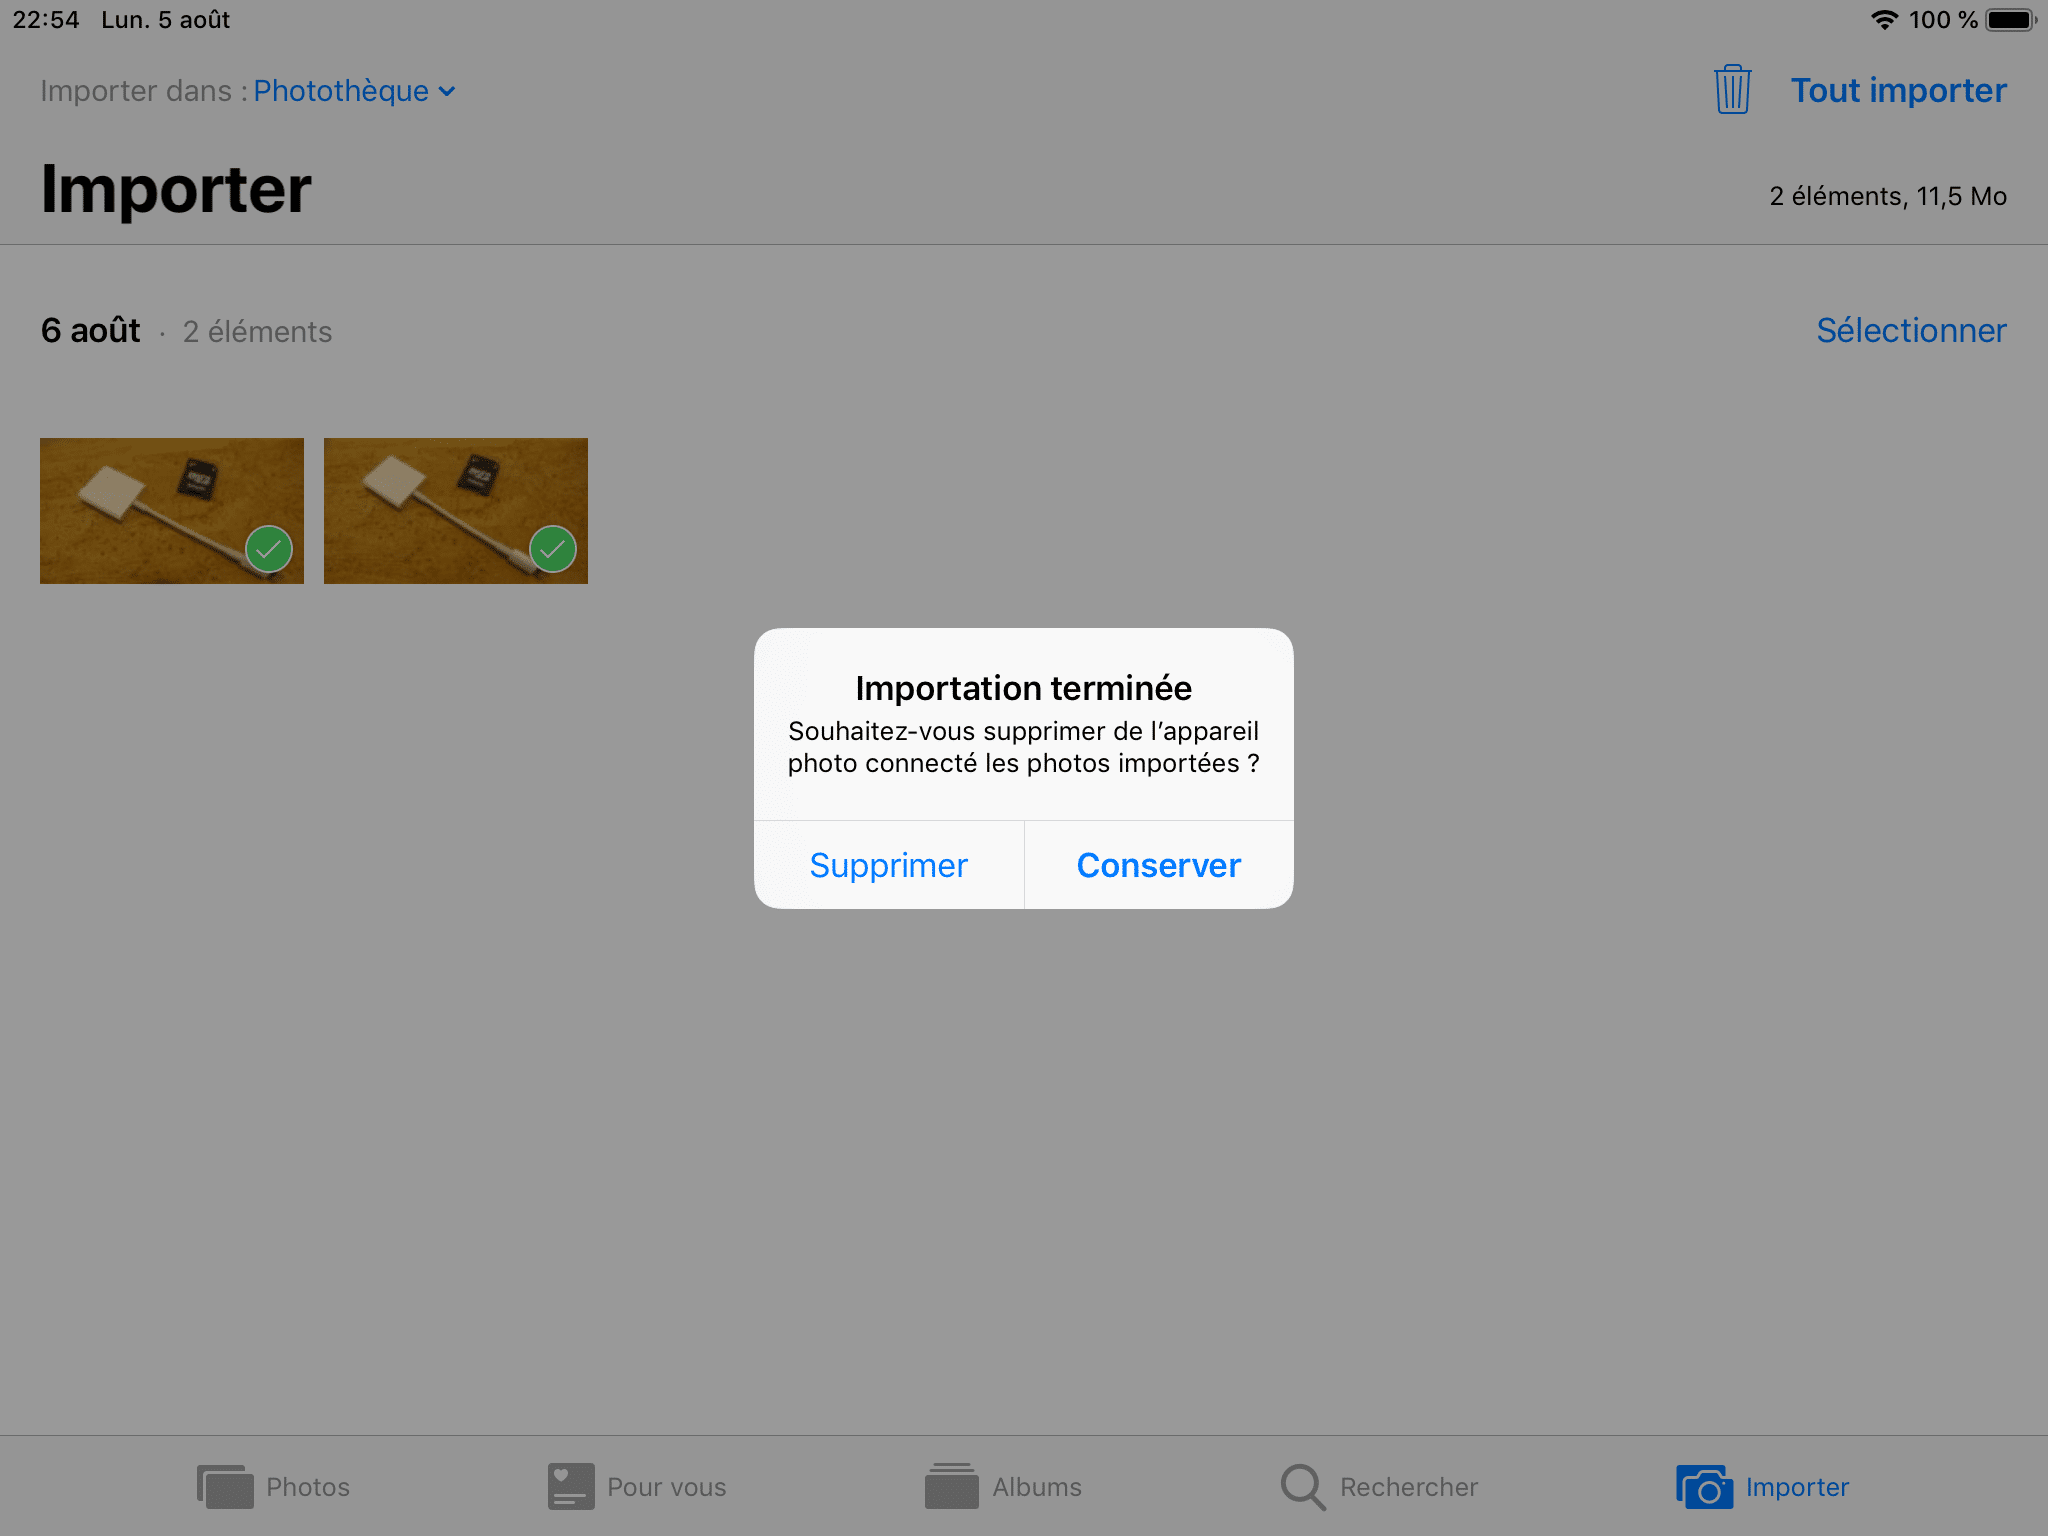This screenshot has height=1536, width=2048.
Task: Click chevron next to Photothèque
Action: pos(447,92)
